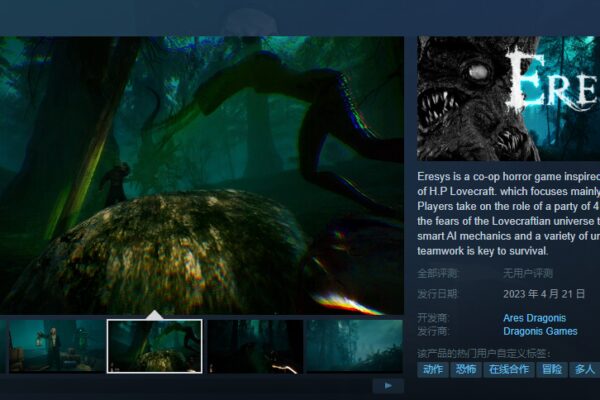The image size is (600, 400).
Task: Click the release date 2023 年 4 月 21 日
Action: 544,294
